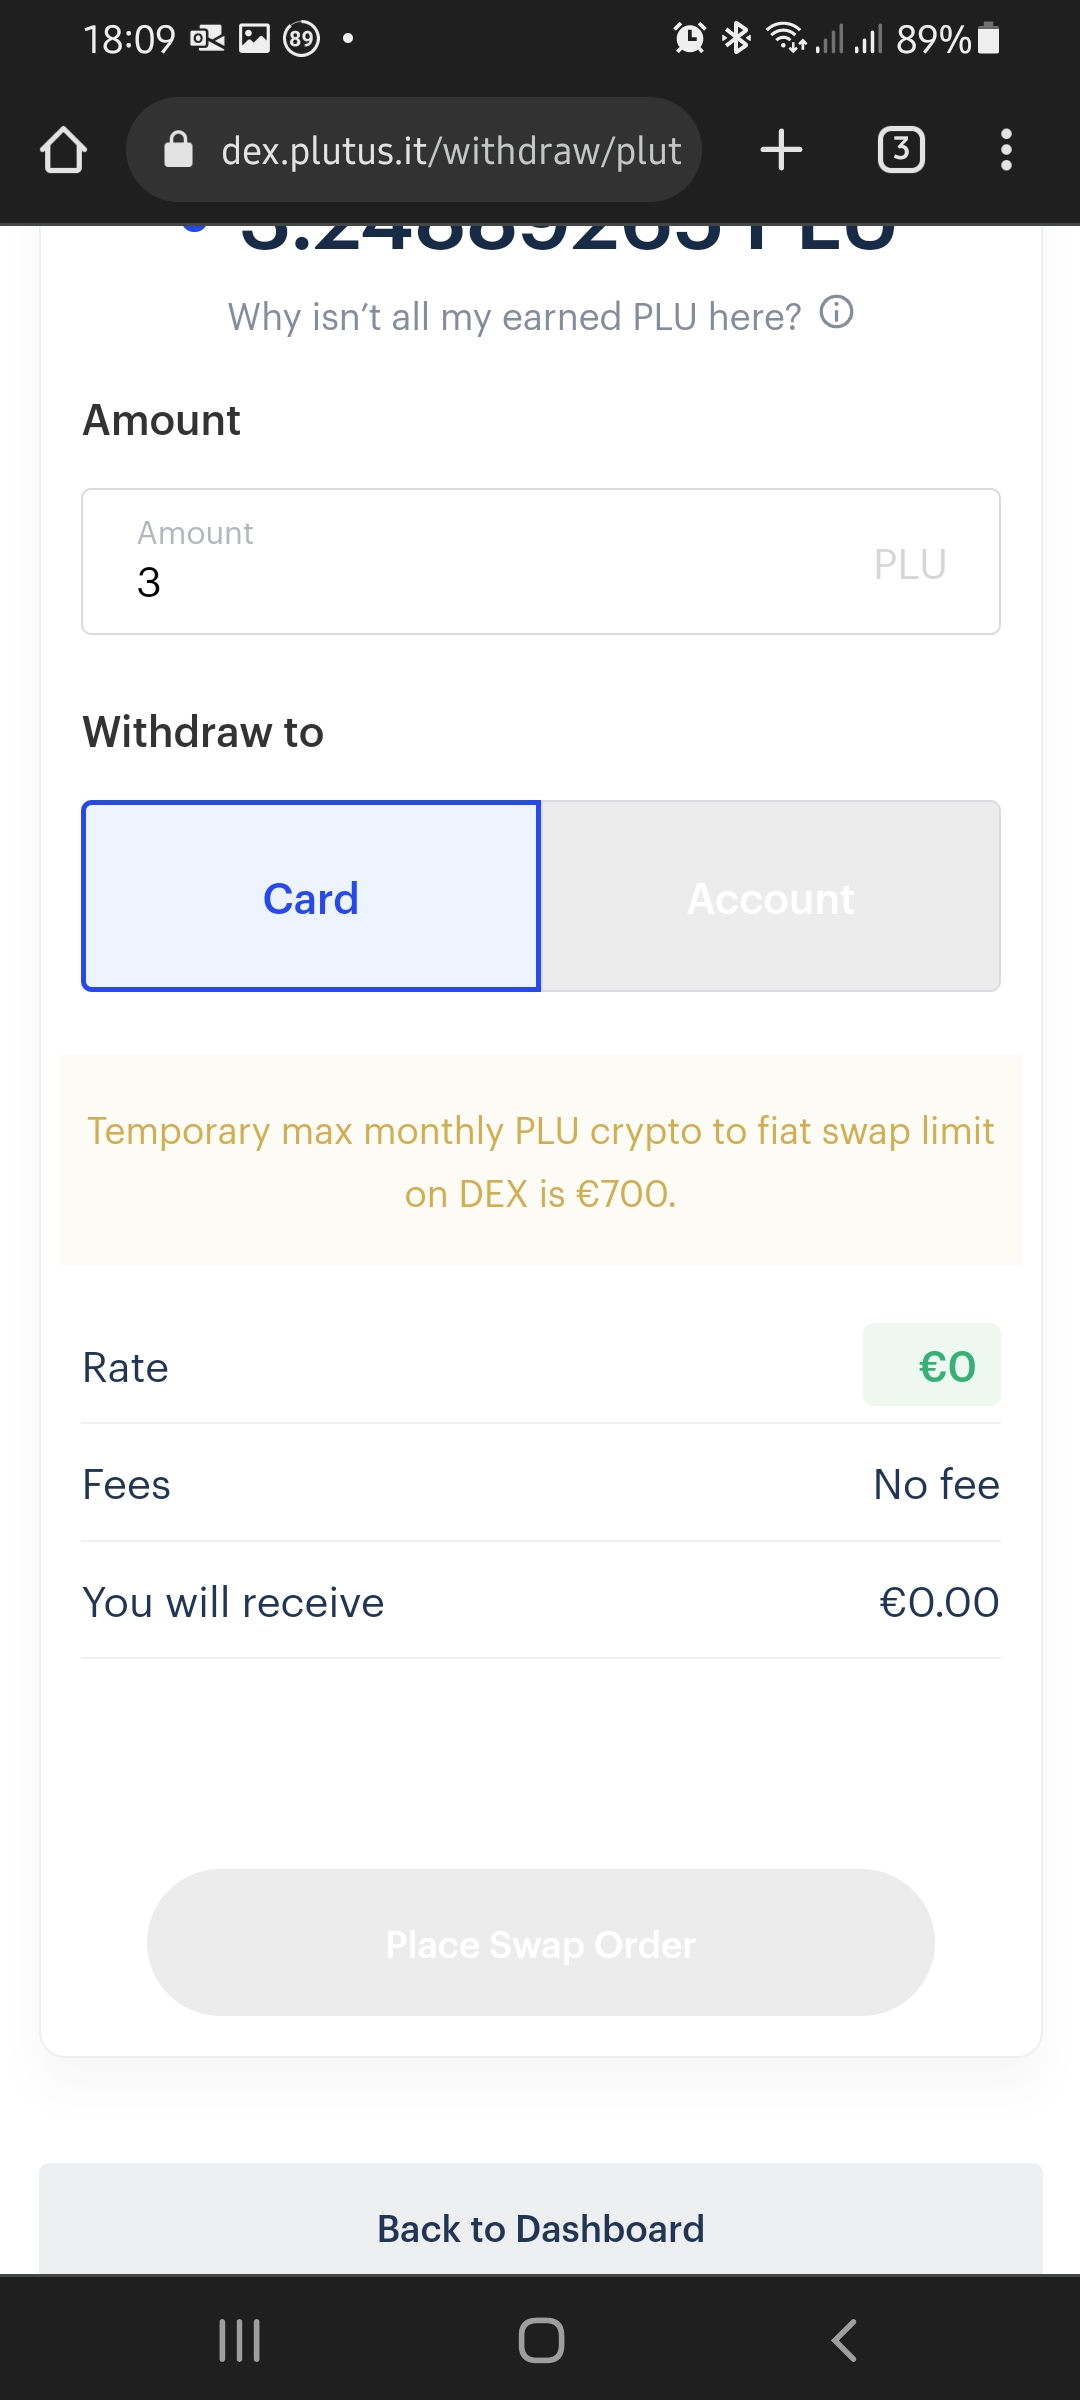Screen dimensions: 1080x2400
Task: Select Card as withdraw destination
Action: pos(311,897)
